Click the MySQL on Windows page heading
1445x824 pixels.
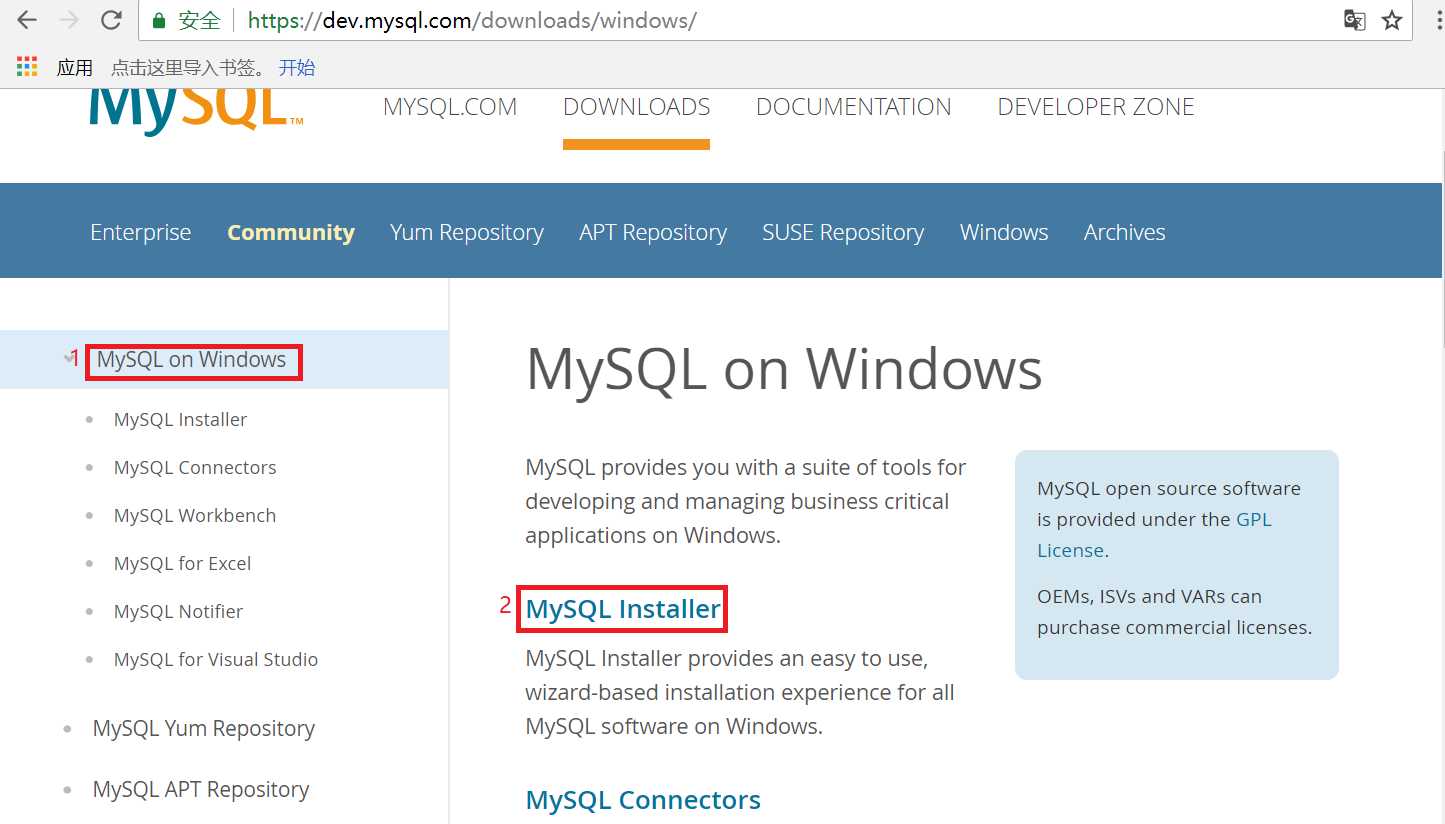click(x=784, y=369)
